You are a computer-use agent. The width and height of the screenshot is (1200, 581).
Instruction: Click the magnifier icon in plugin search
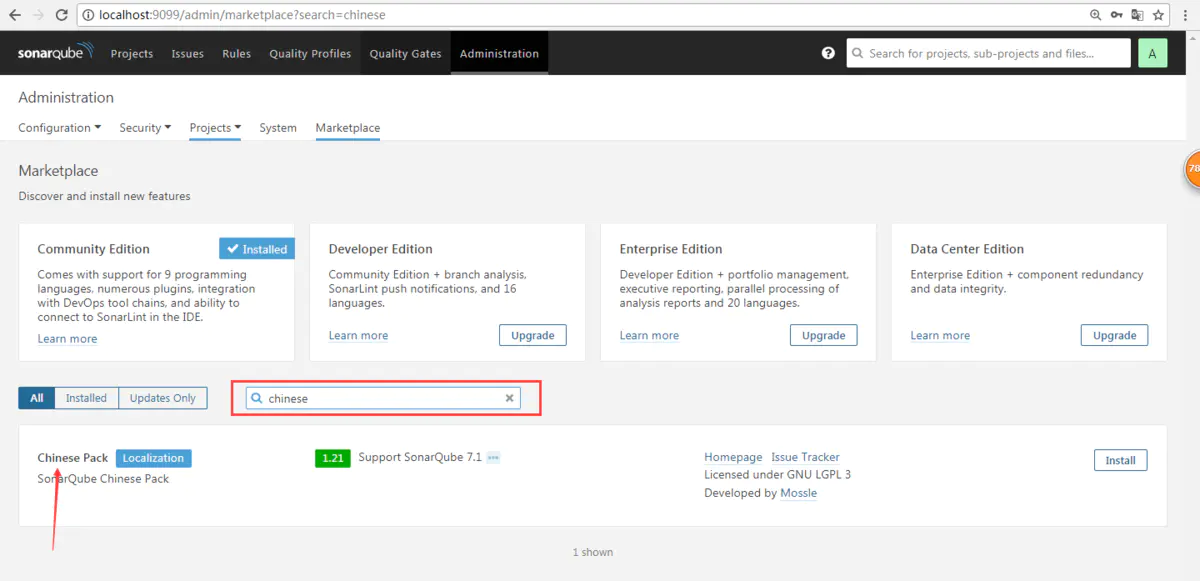pos(257,398)
